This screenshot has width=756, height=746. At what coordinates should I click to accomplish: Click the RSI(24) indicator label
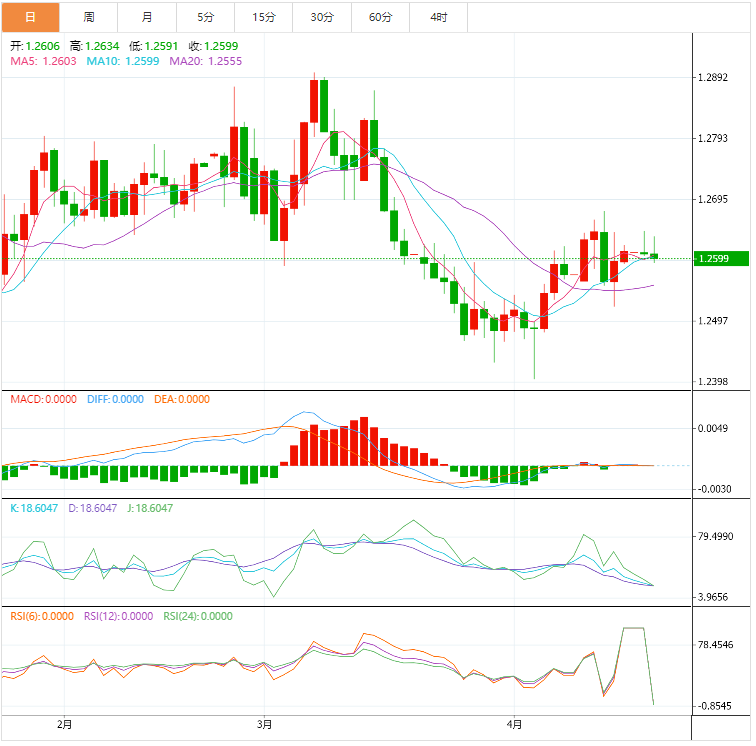click(198, 616)
